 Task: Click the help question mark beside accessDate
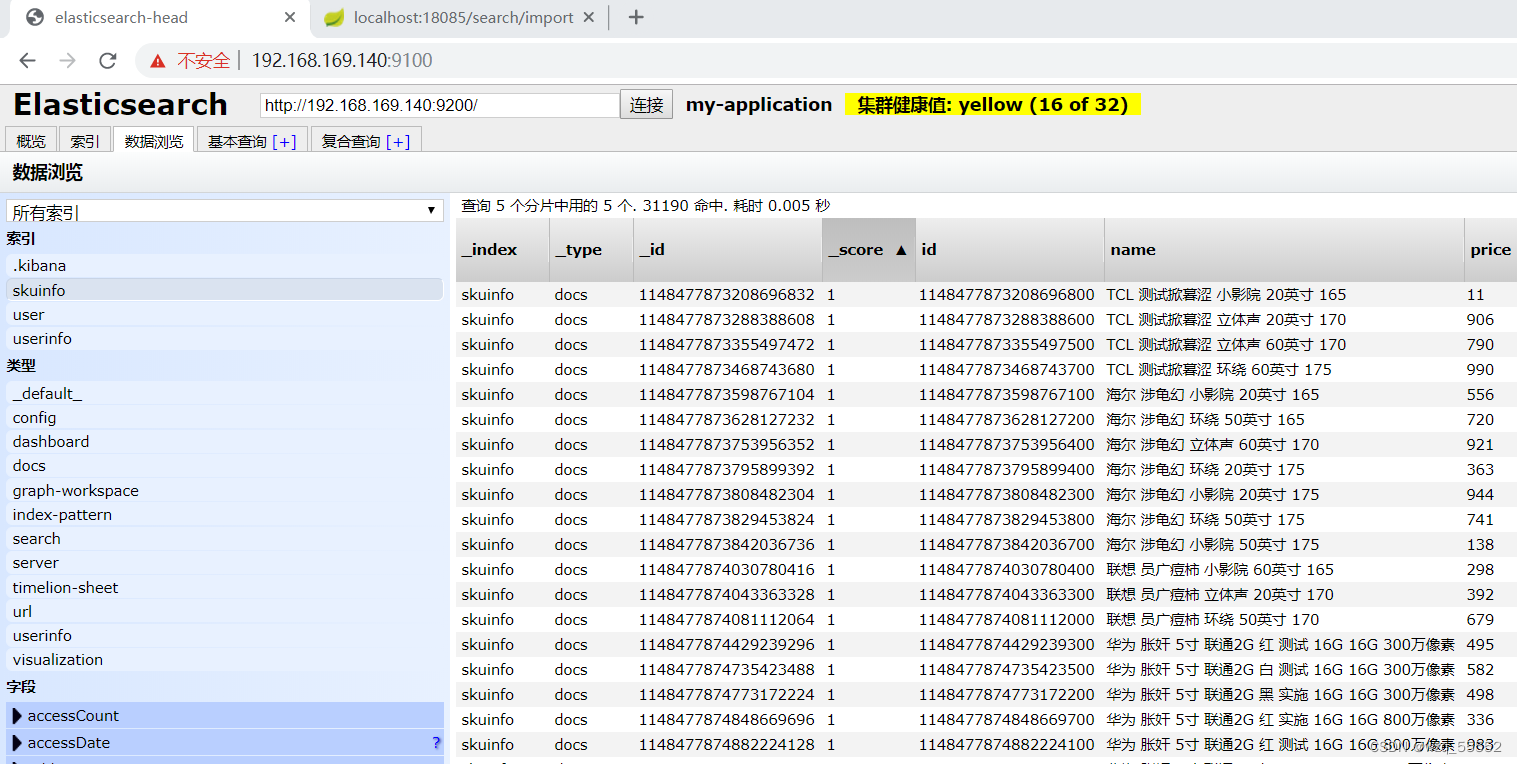(x=436, y=743)
